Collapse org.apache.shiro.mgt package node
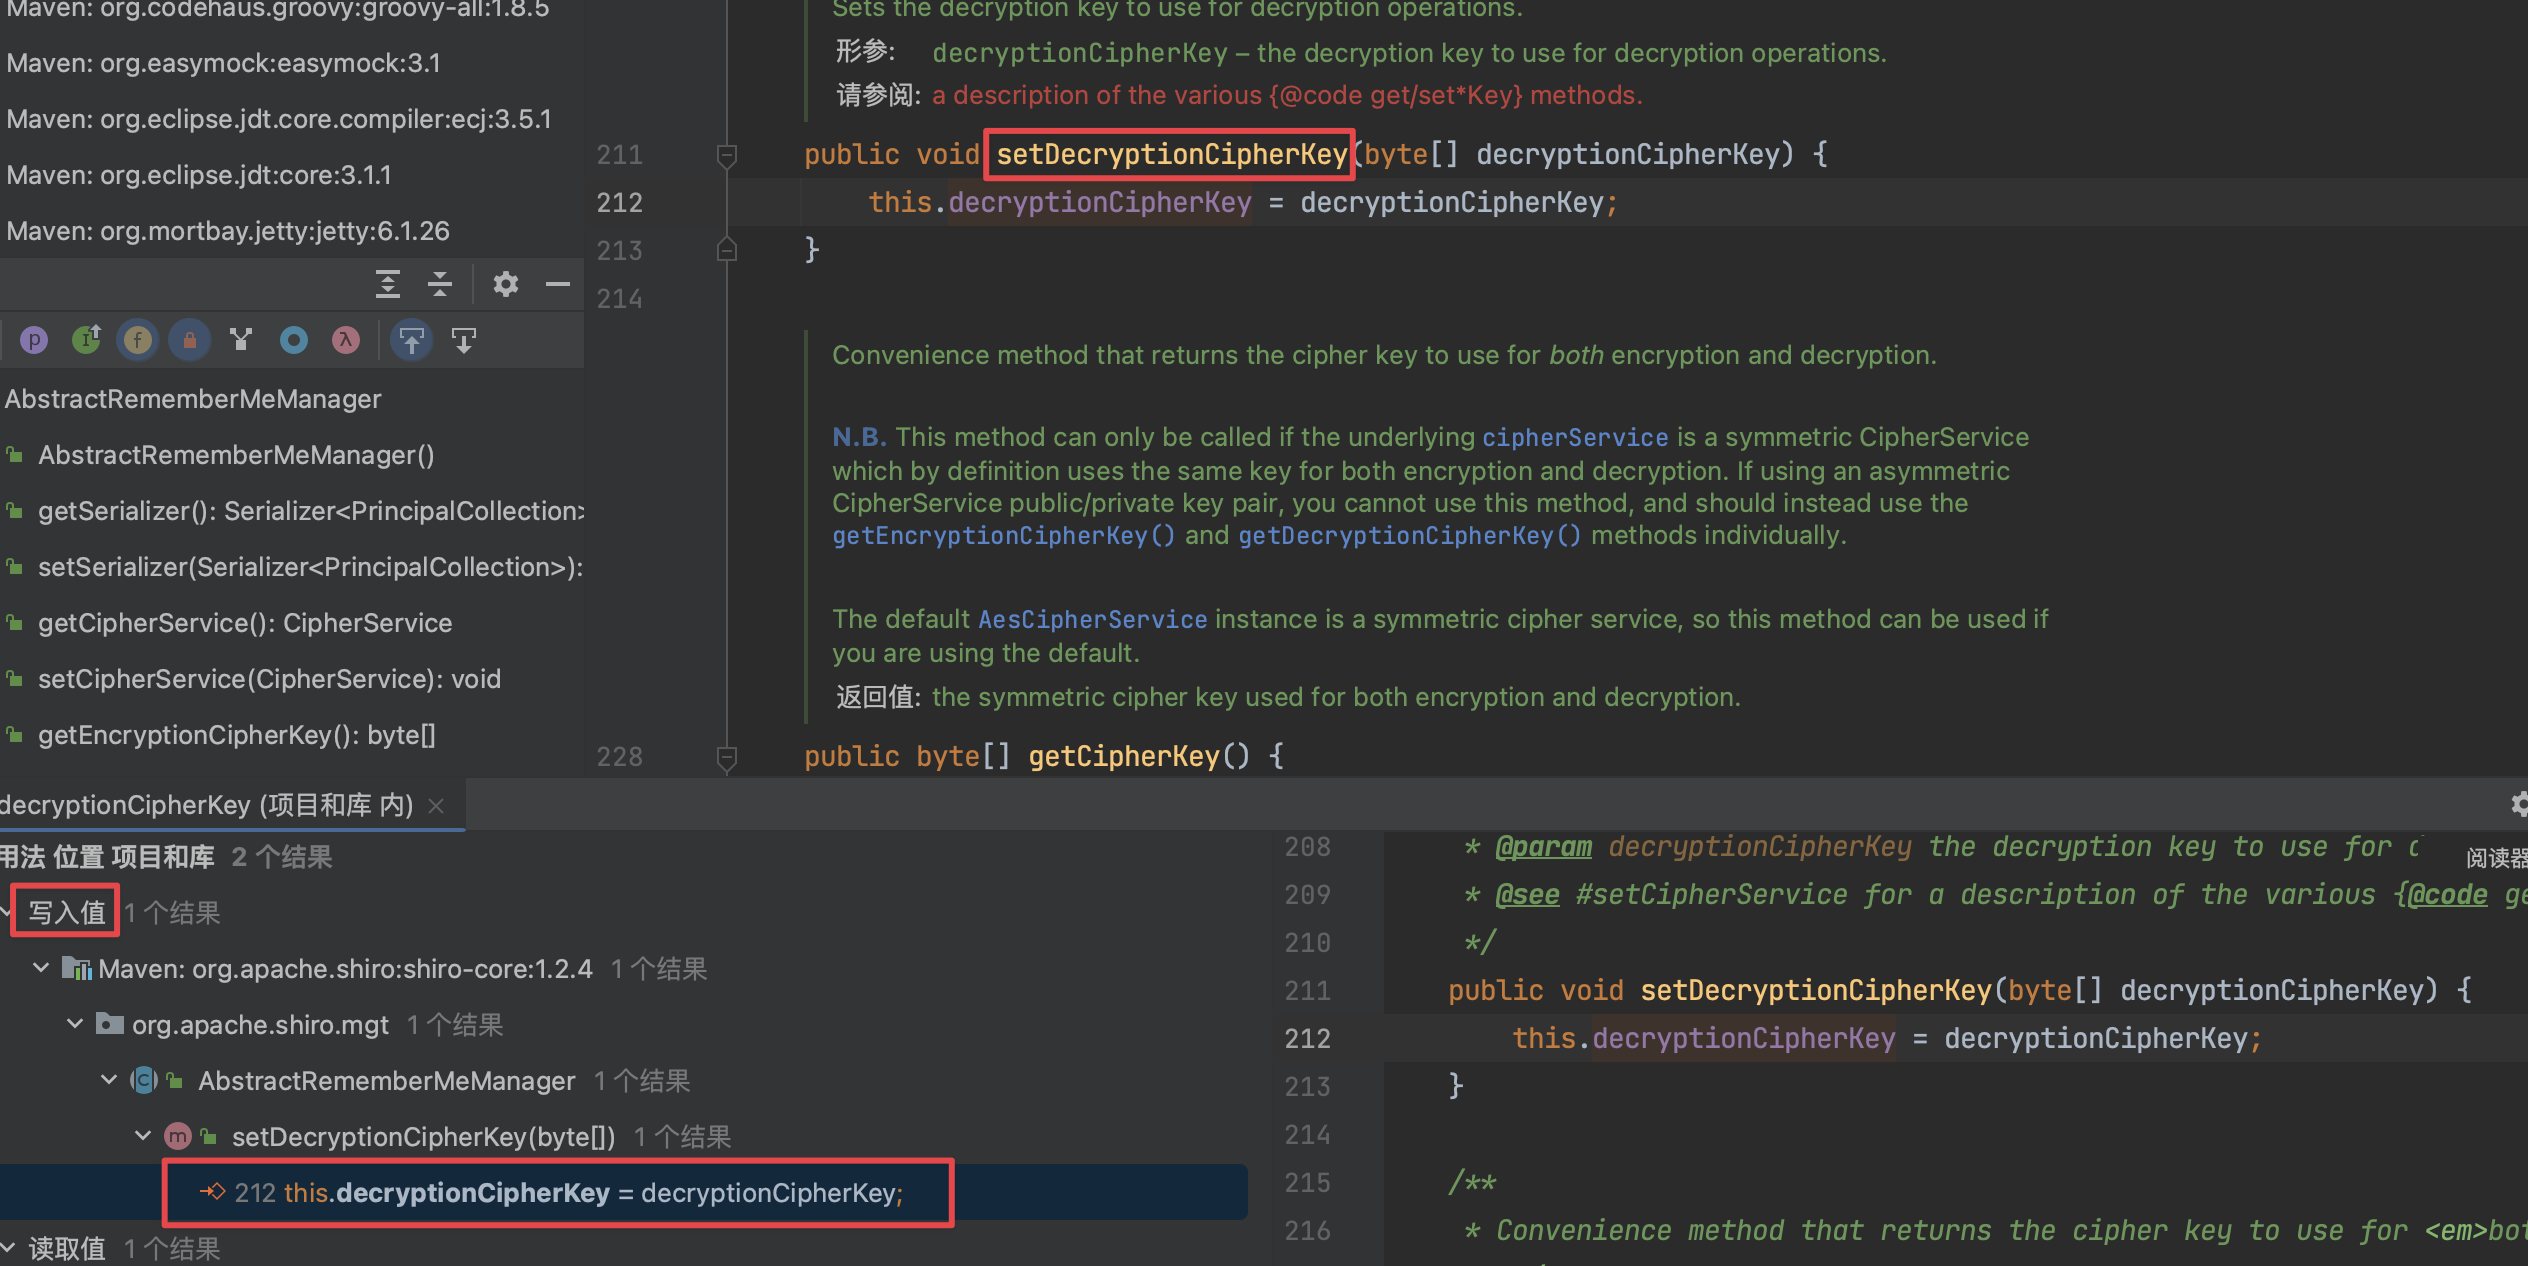Viewport: 2528px width, 1266px height. click(x=75, y=1024)
